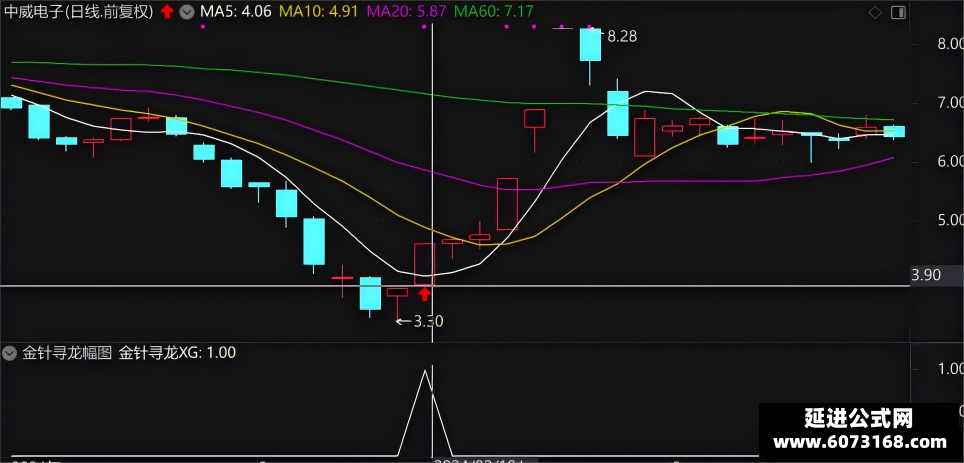Click the 金针寻龙XG: 1.00 value label
Viewport: 964px width, 463px height.
(x=177, y=353)
